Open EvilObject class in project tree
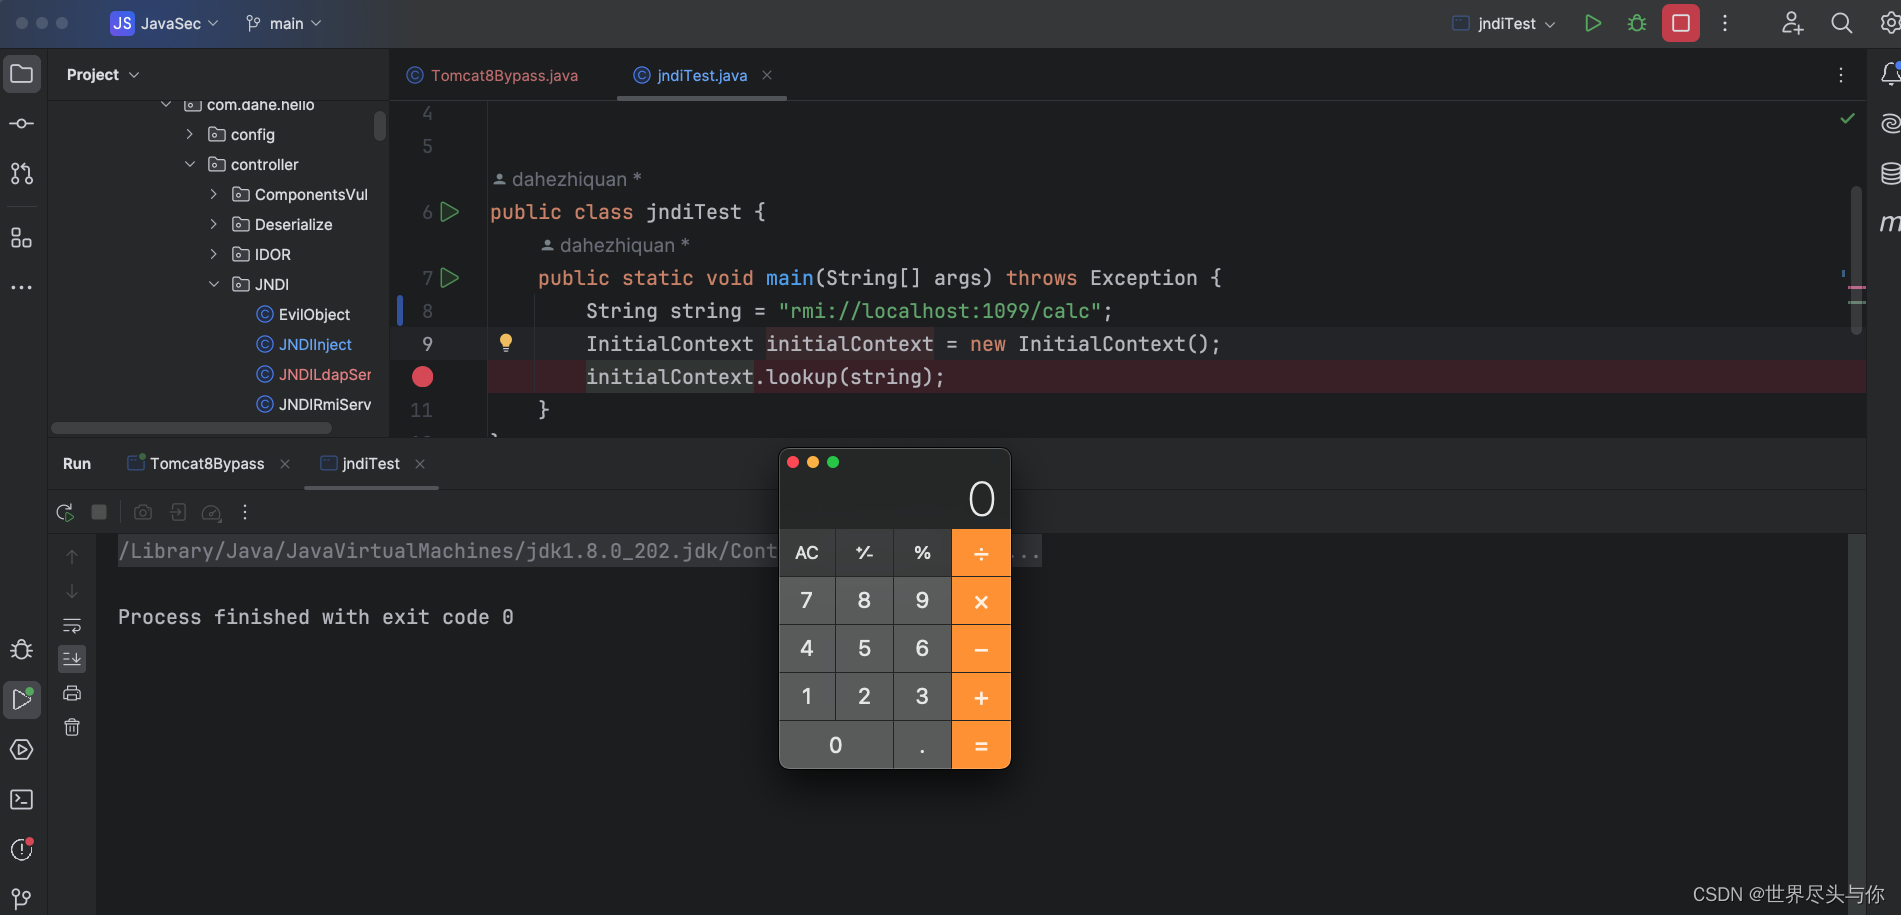1901x915 pixels. (x=303, y=314)
